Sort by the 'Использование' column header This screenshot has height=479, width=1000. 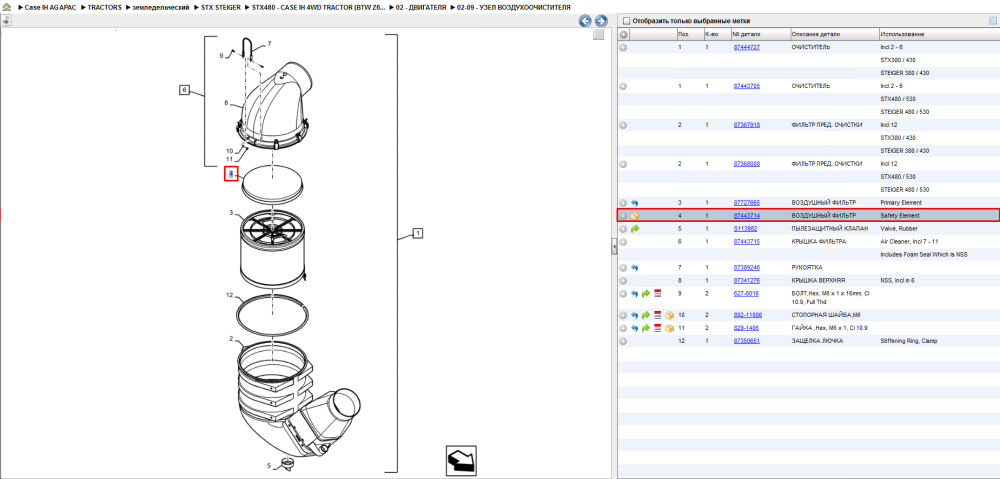click(938, 34)
